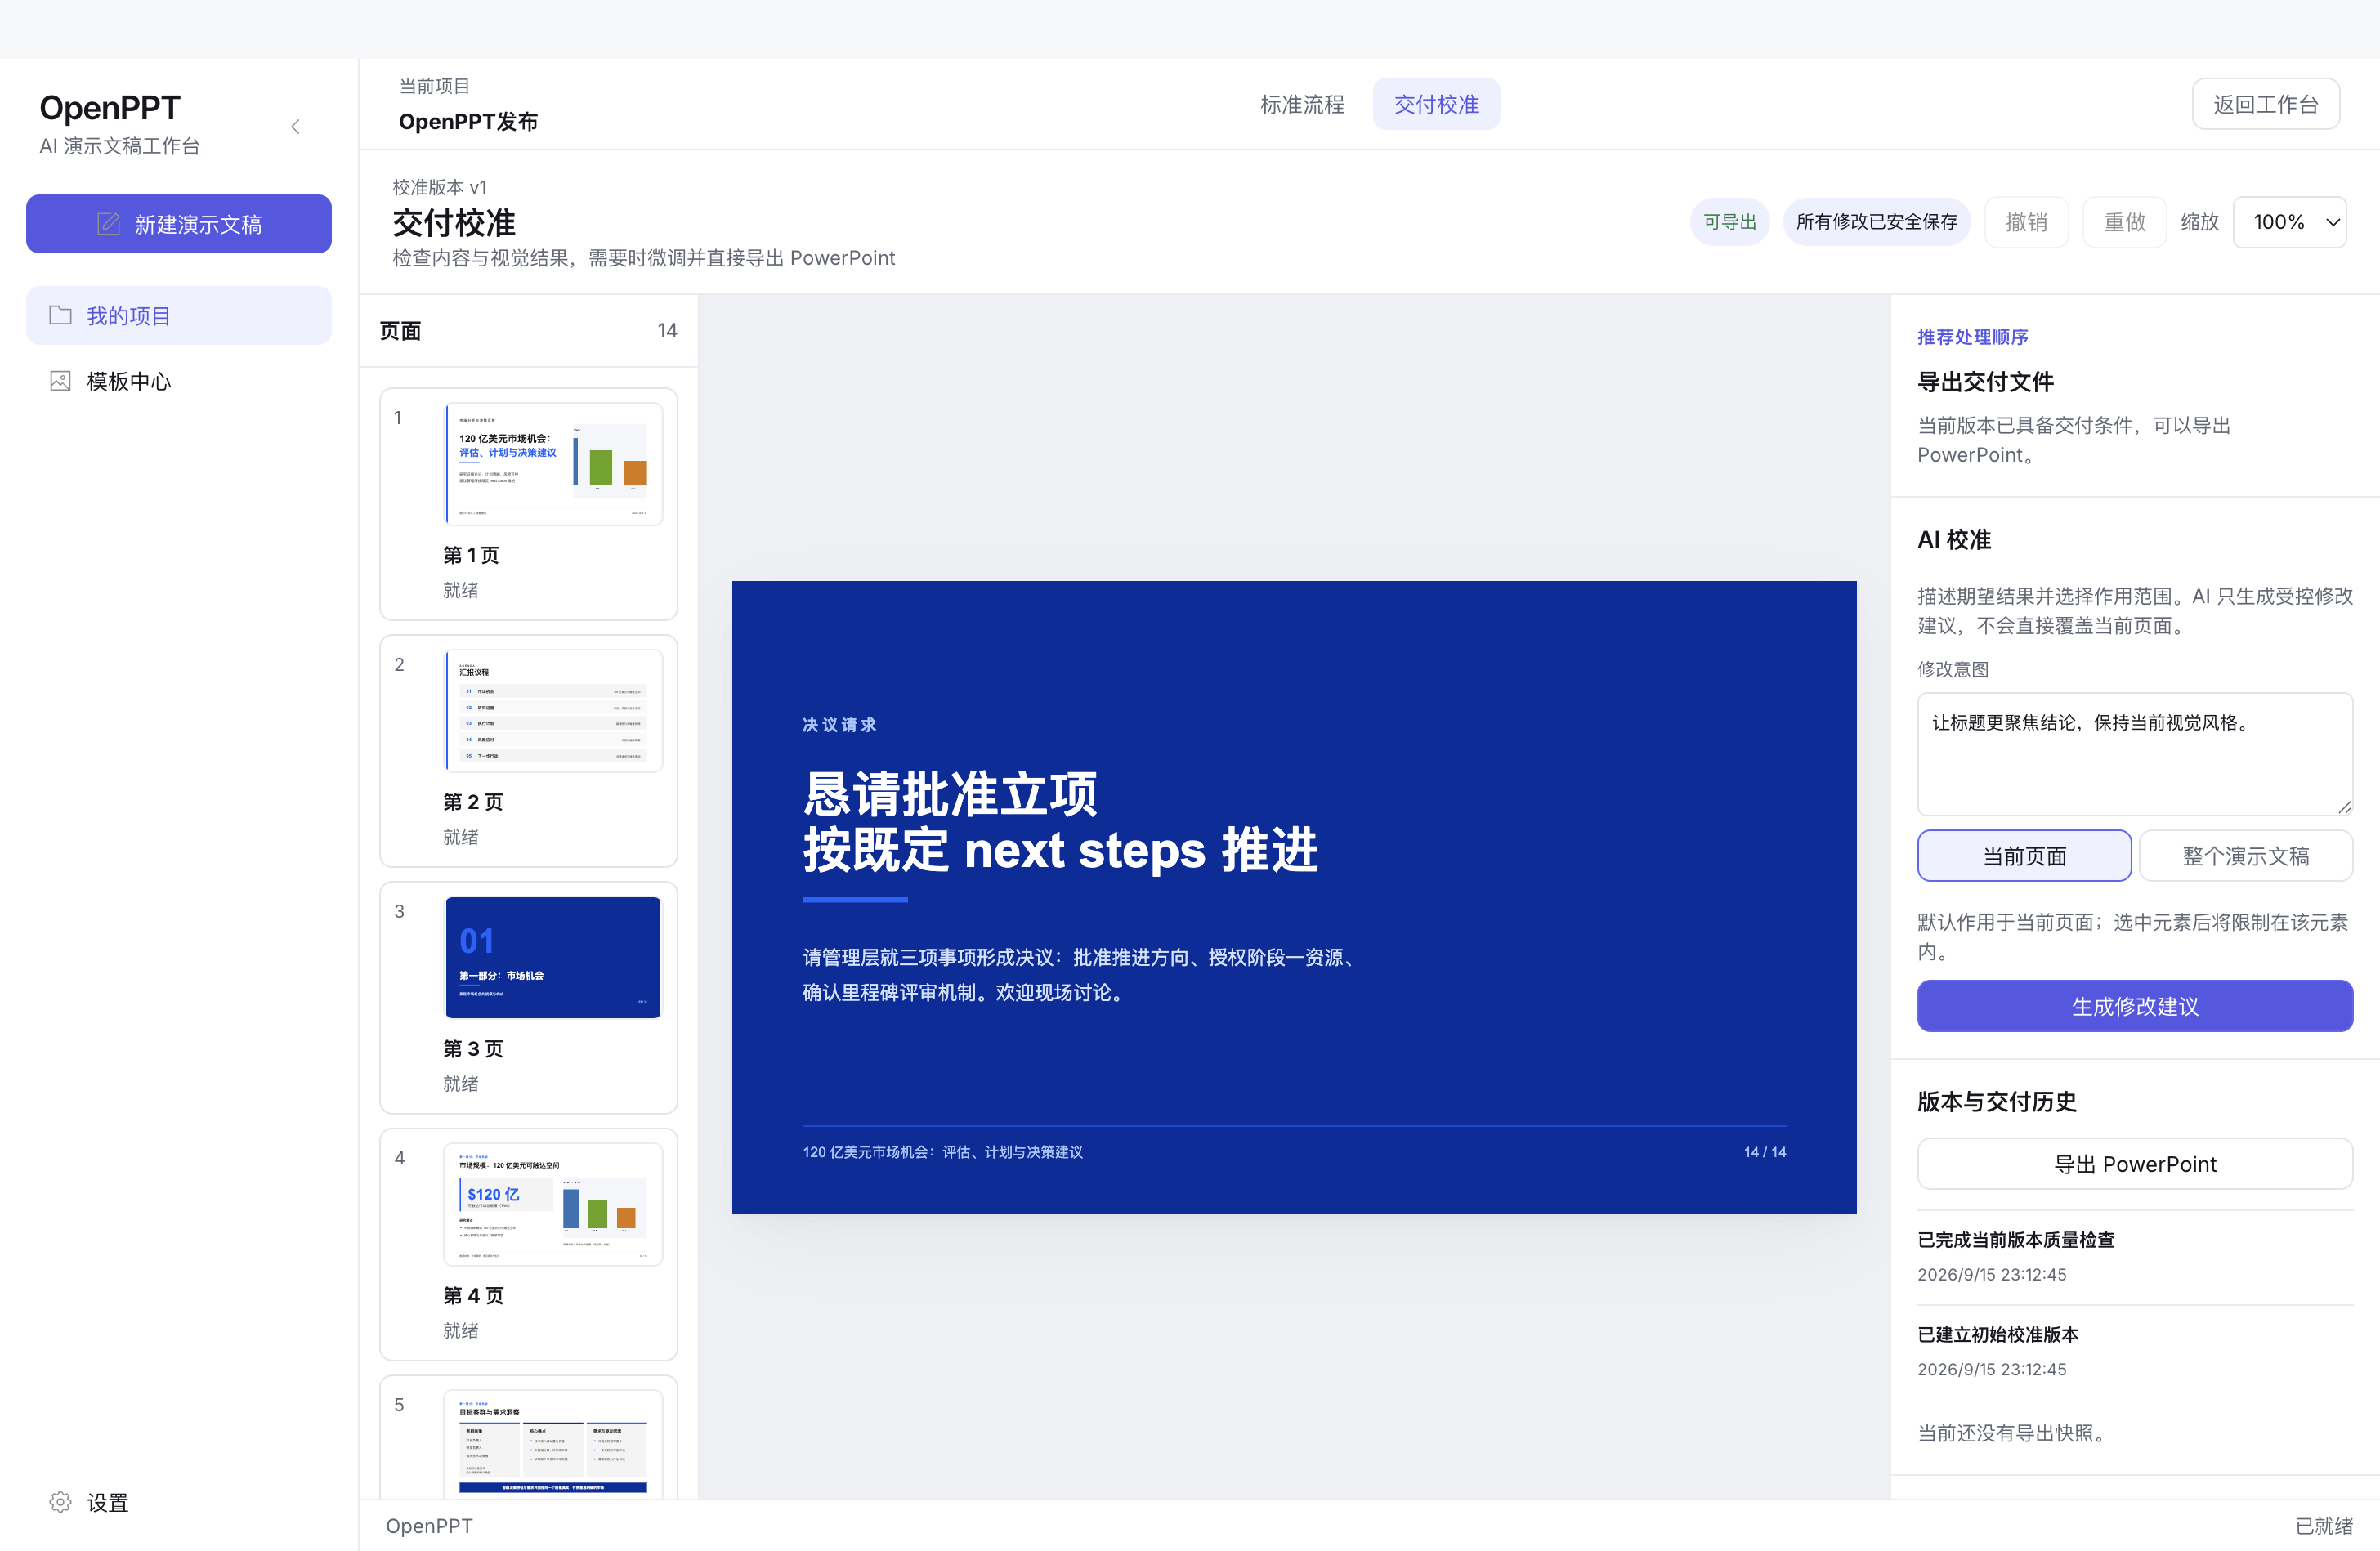Click the project name OpenPPT发布

tap(468, 121)
